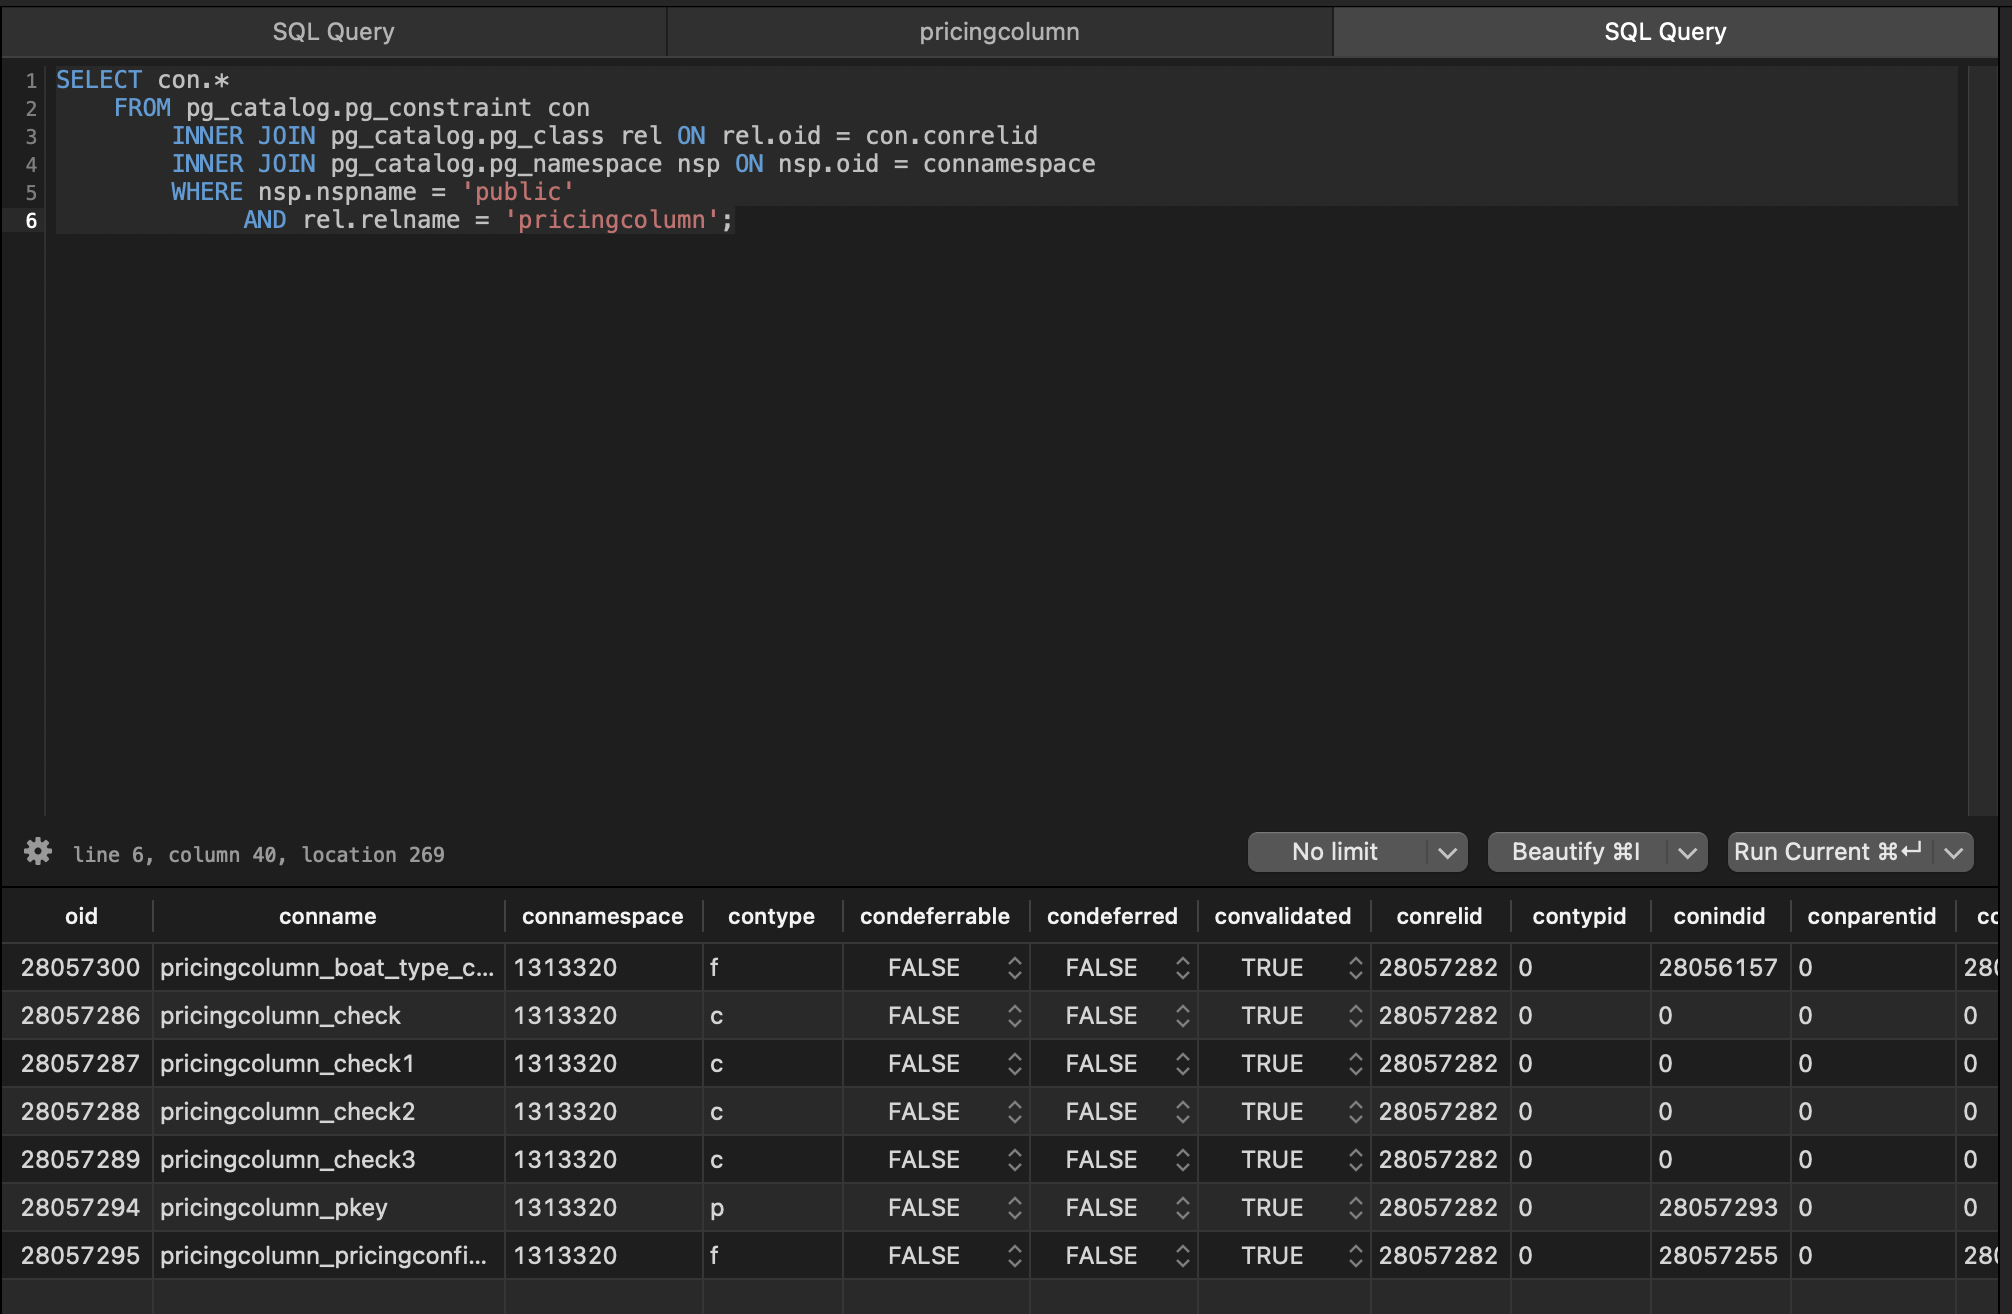The image size is (2012, 1314).
Task: Click the cursor position status text
Action: (x=257, y=854)
